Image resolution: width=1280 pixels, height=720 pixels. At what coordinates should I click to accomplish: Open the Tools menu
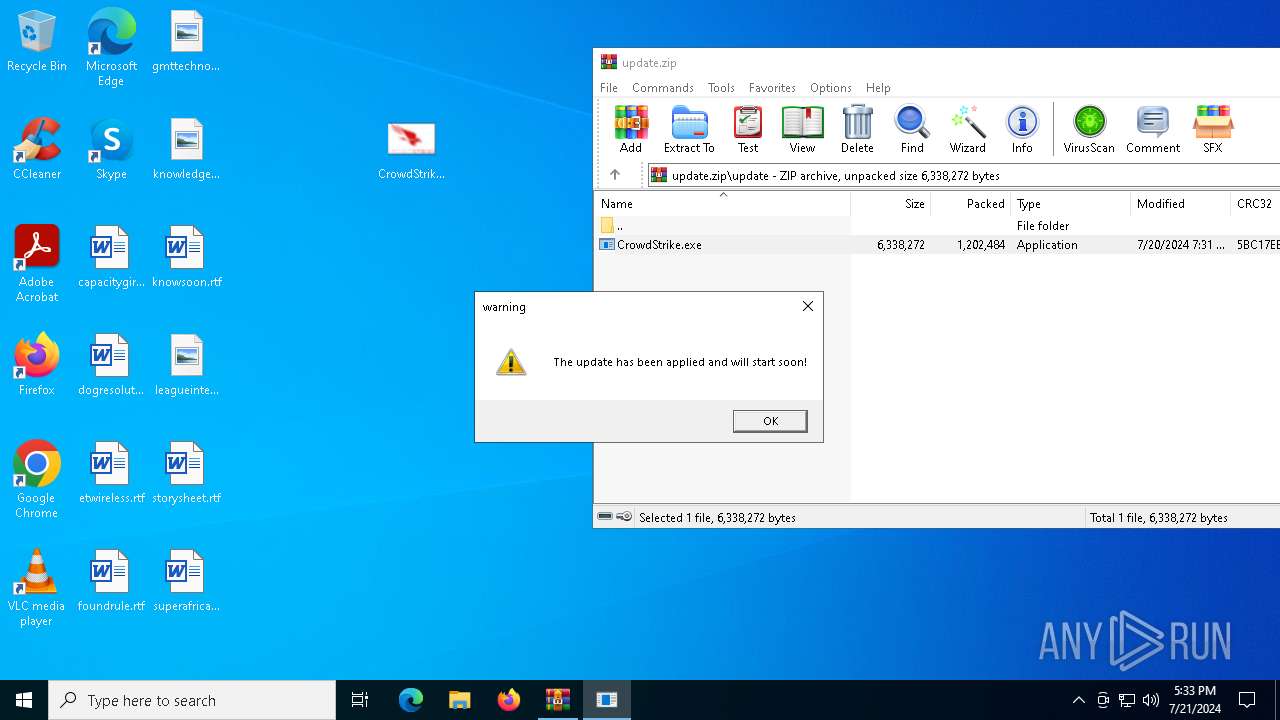pyautogui.click(x=721, y=88)
